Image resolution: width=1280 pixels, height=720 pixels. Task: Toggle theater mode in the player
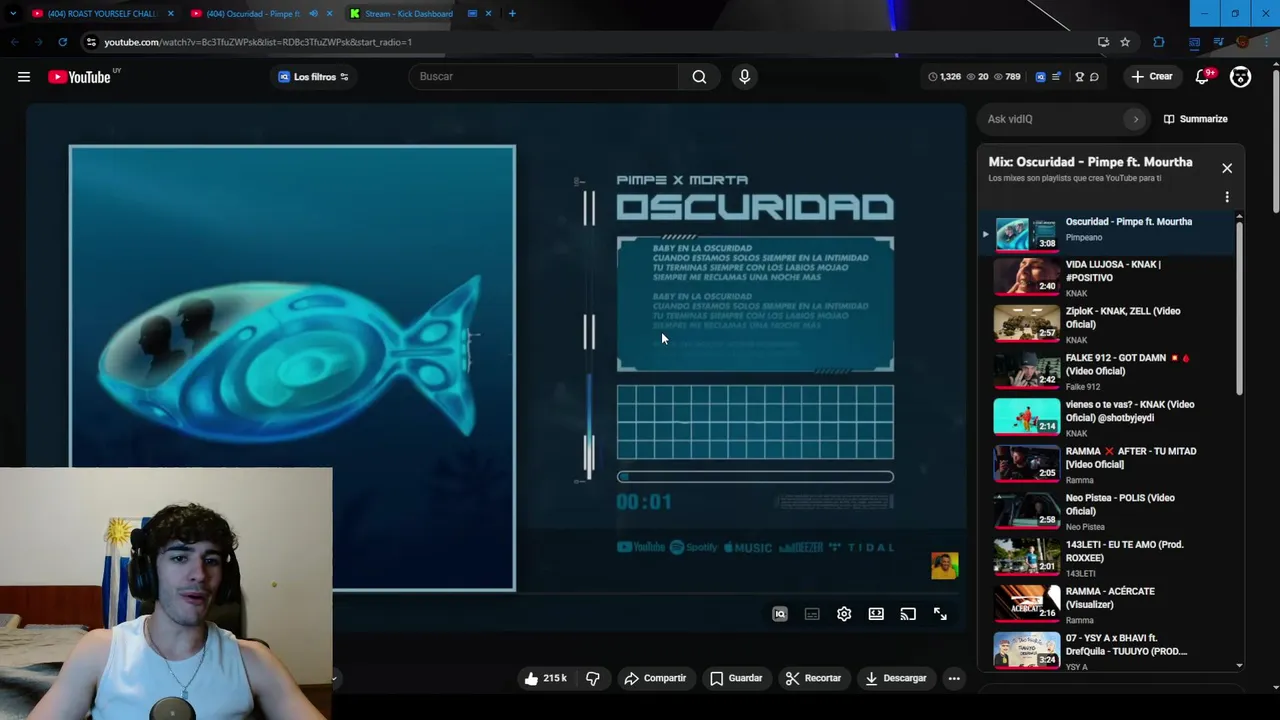coord(876,614)
